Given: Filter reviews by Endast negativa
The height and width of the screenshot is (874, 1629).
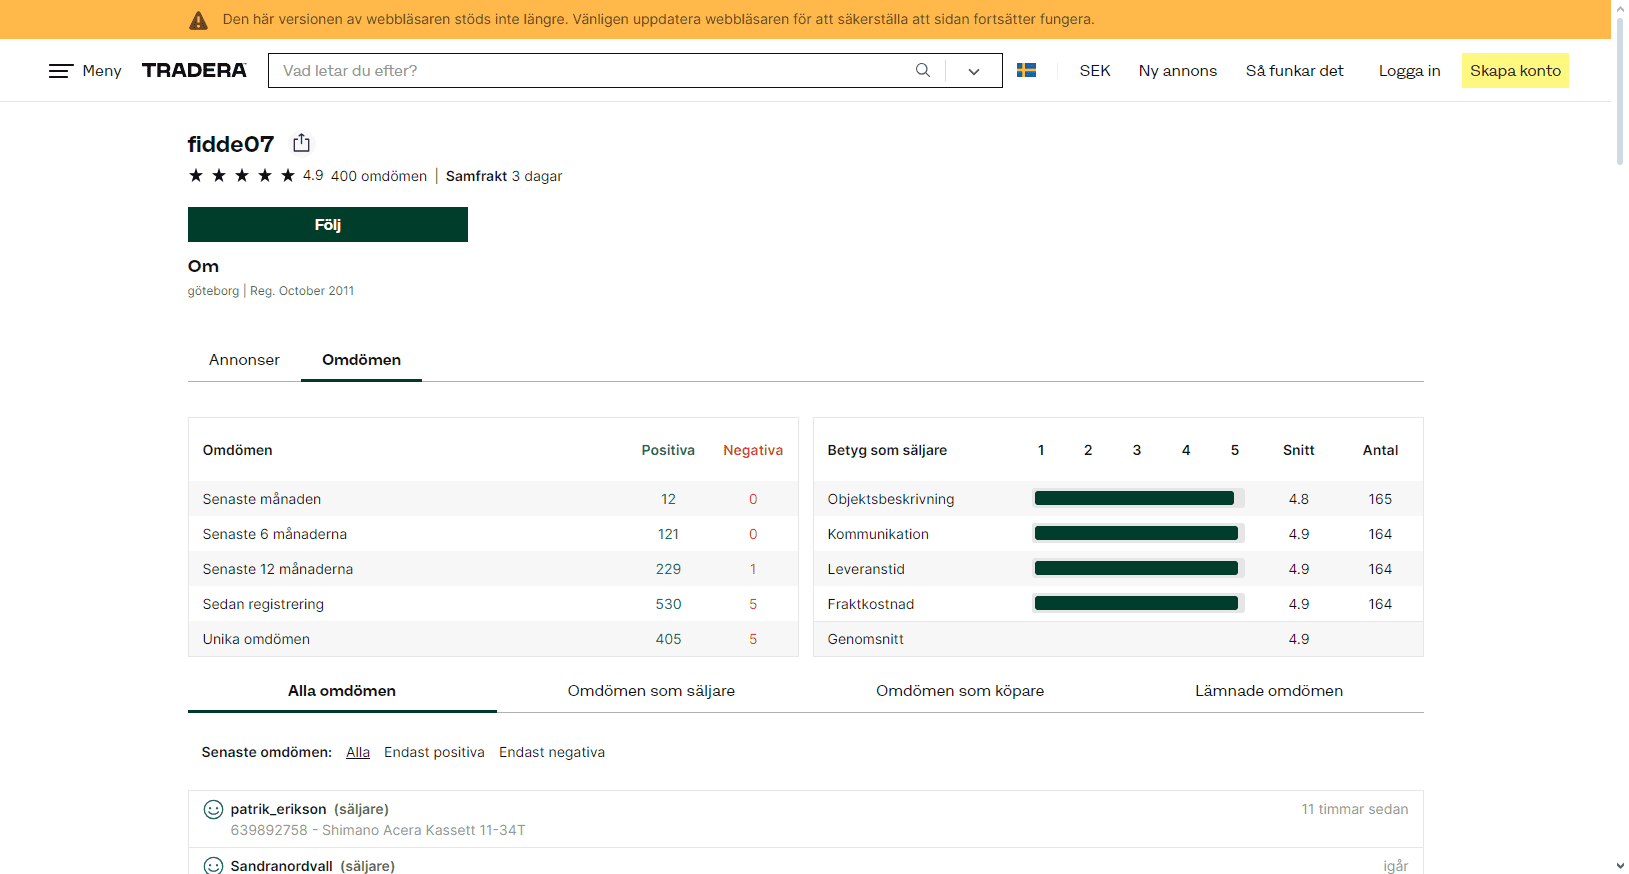Looking at the screenshot, I should (x=551, y=752).
